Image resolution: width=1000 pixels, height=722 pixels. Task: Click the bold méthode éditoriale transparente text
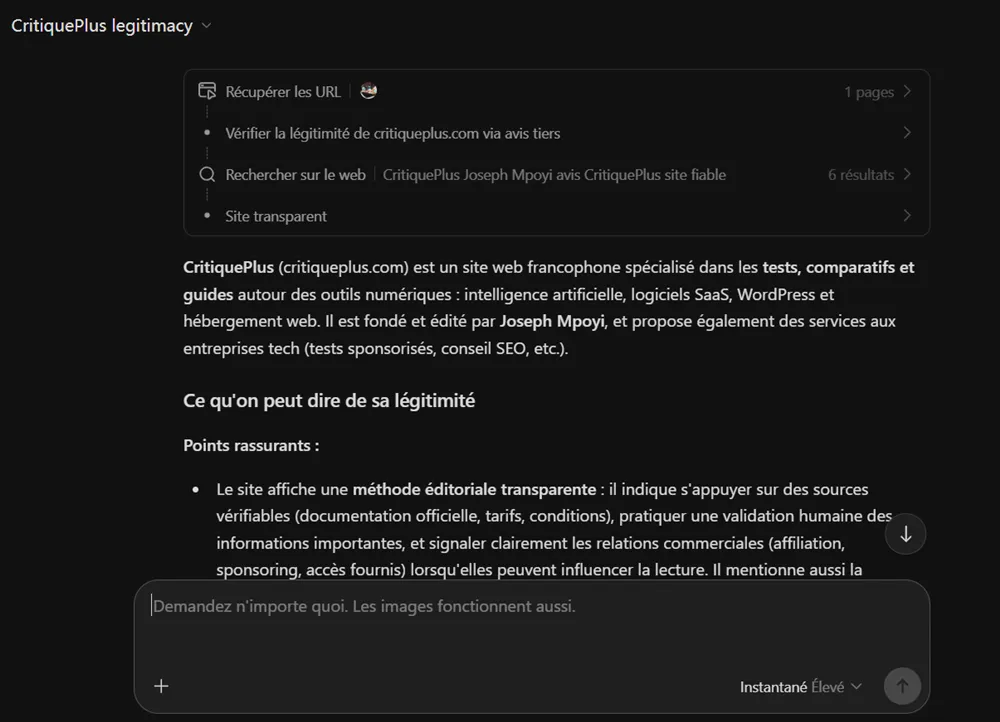[474, 489]
